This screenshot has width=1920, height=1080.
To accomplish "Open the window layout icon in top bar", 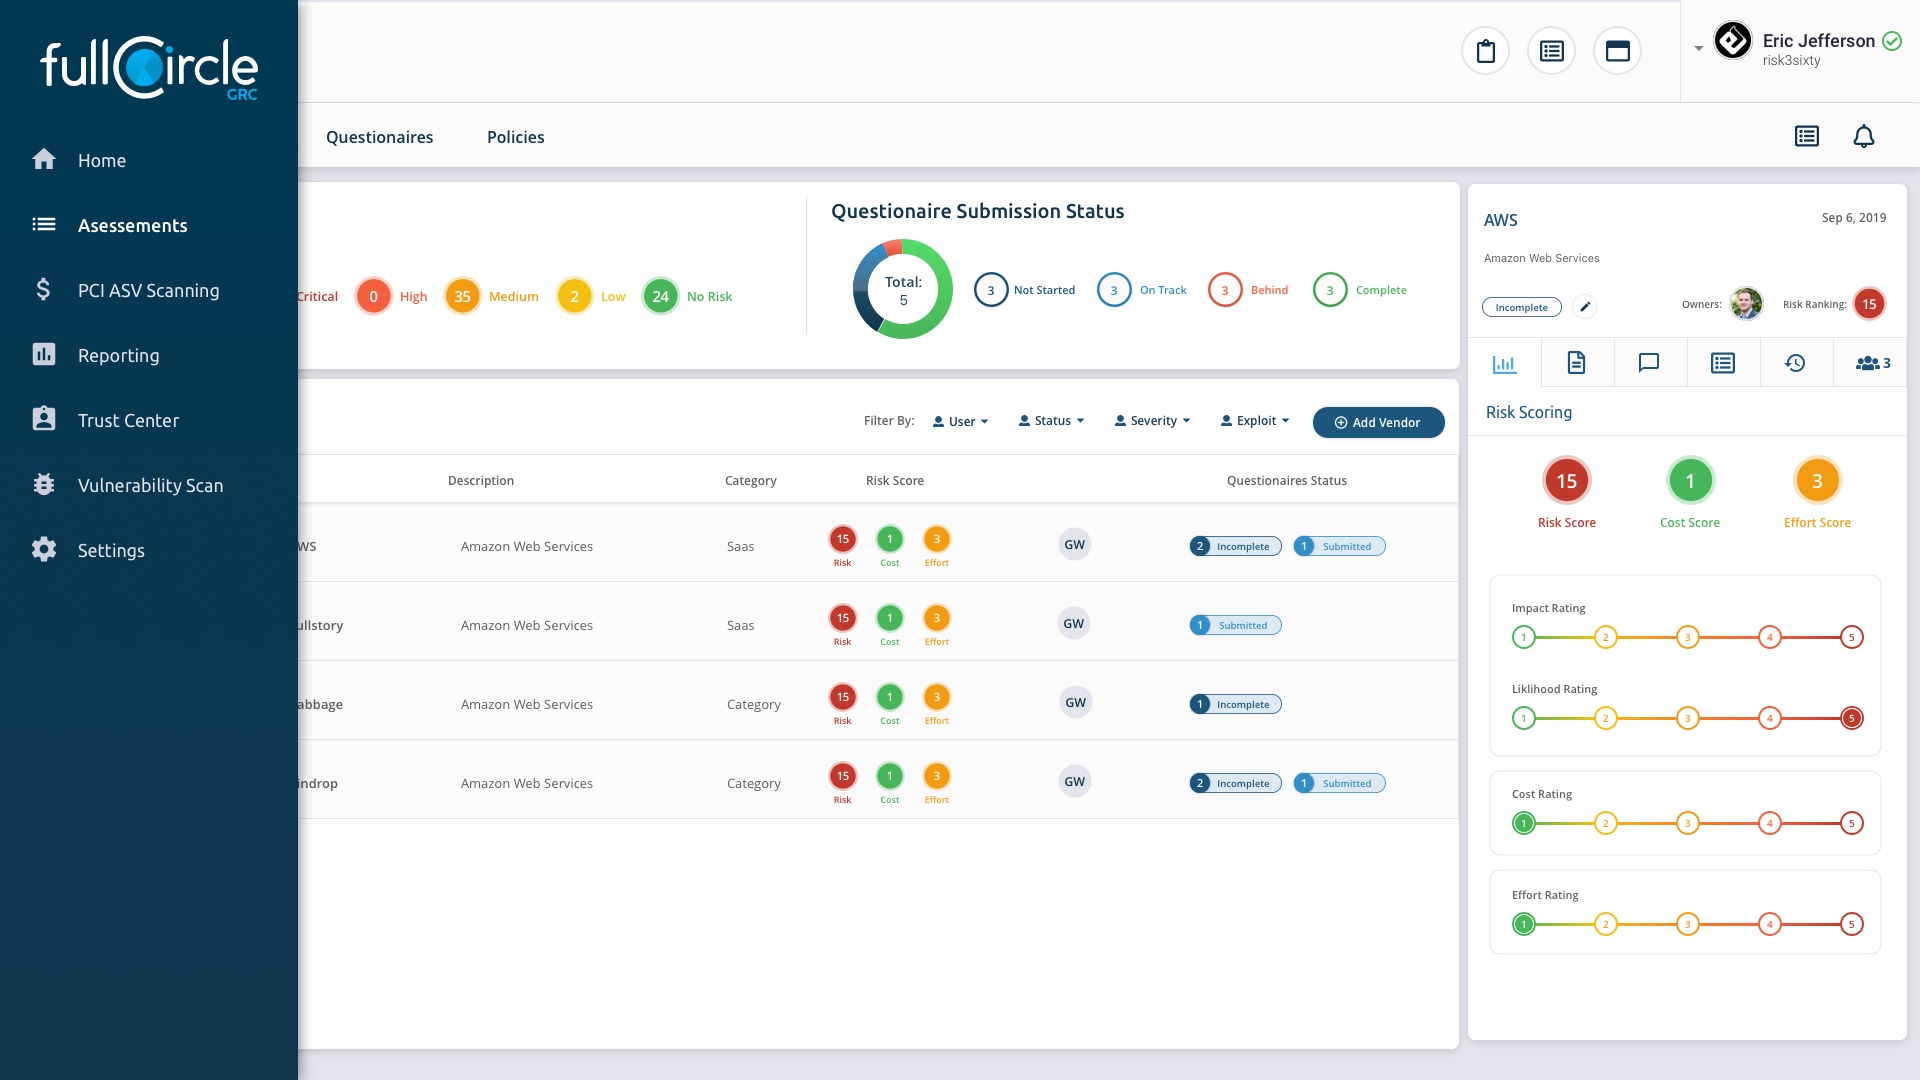I will click(x=1617, y=51).
